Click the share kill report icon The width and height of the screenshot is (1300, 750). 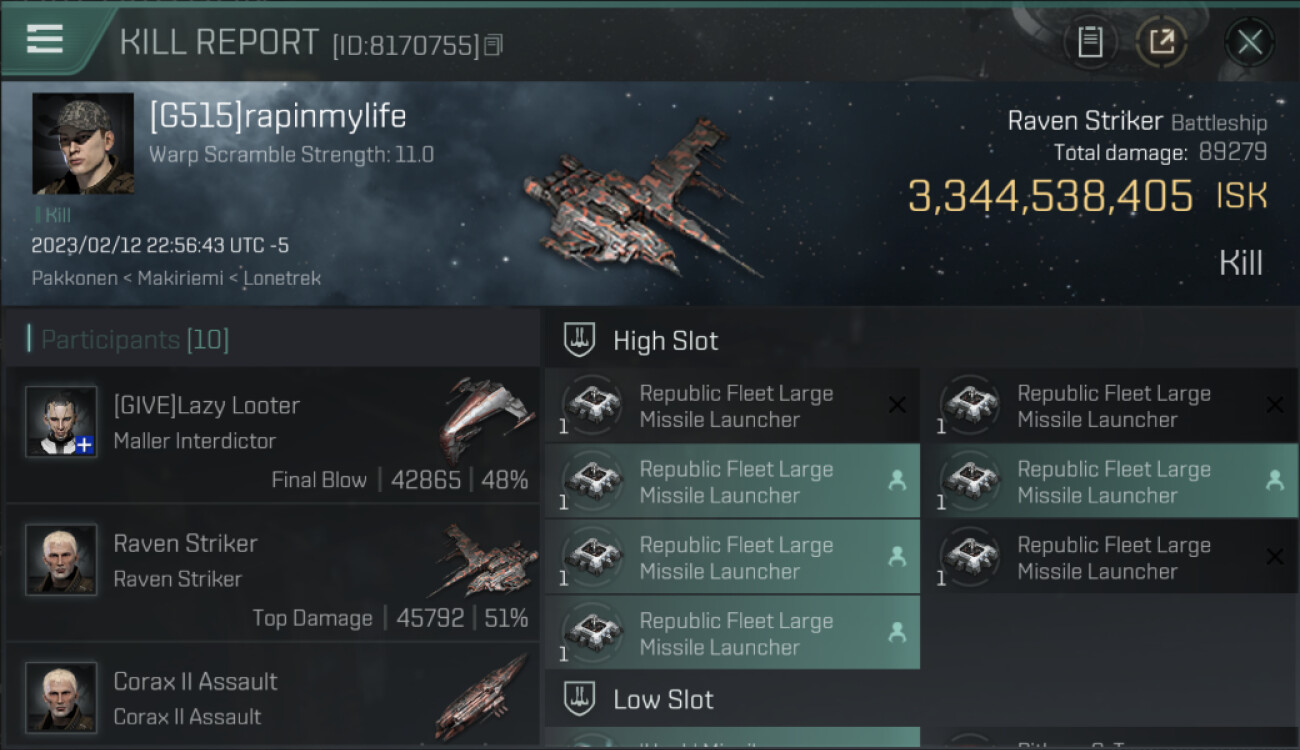(1161, 42)
